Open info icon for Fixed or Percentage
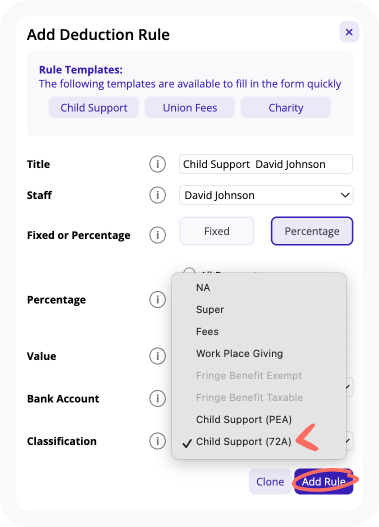This screenshot has width=379, height=527. tap(158, 235)
